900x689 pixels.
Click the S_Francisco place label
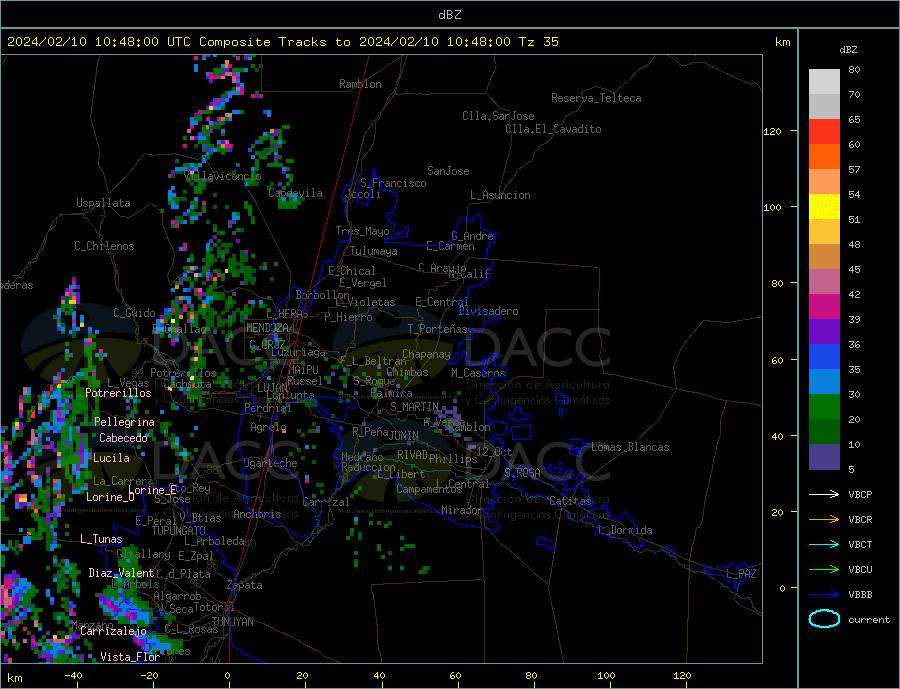click(x=393, y=183)
